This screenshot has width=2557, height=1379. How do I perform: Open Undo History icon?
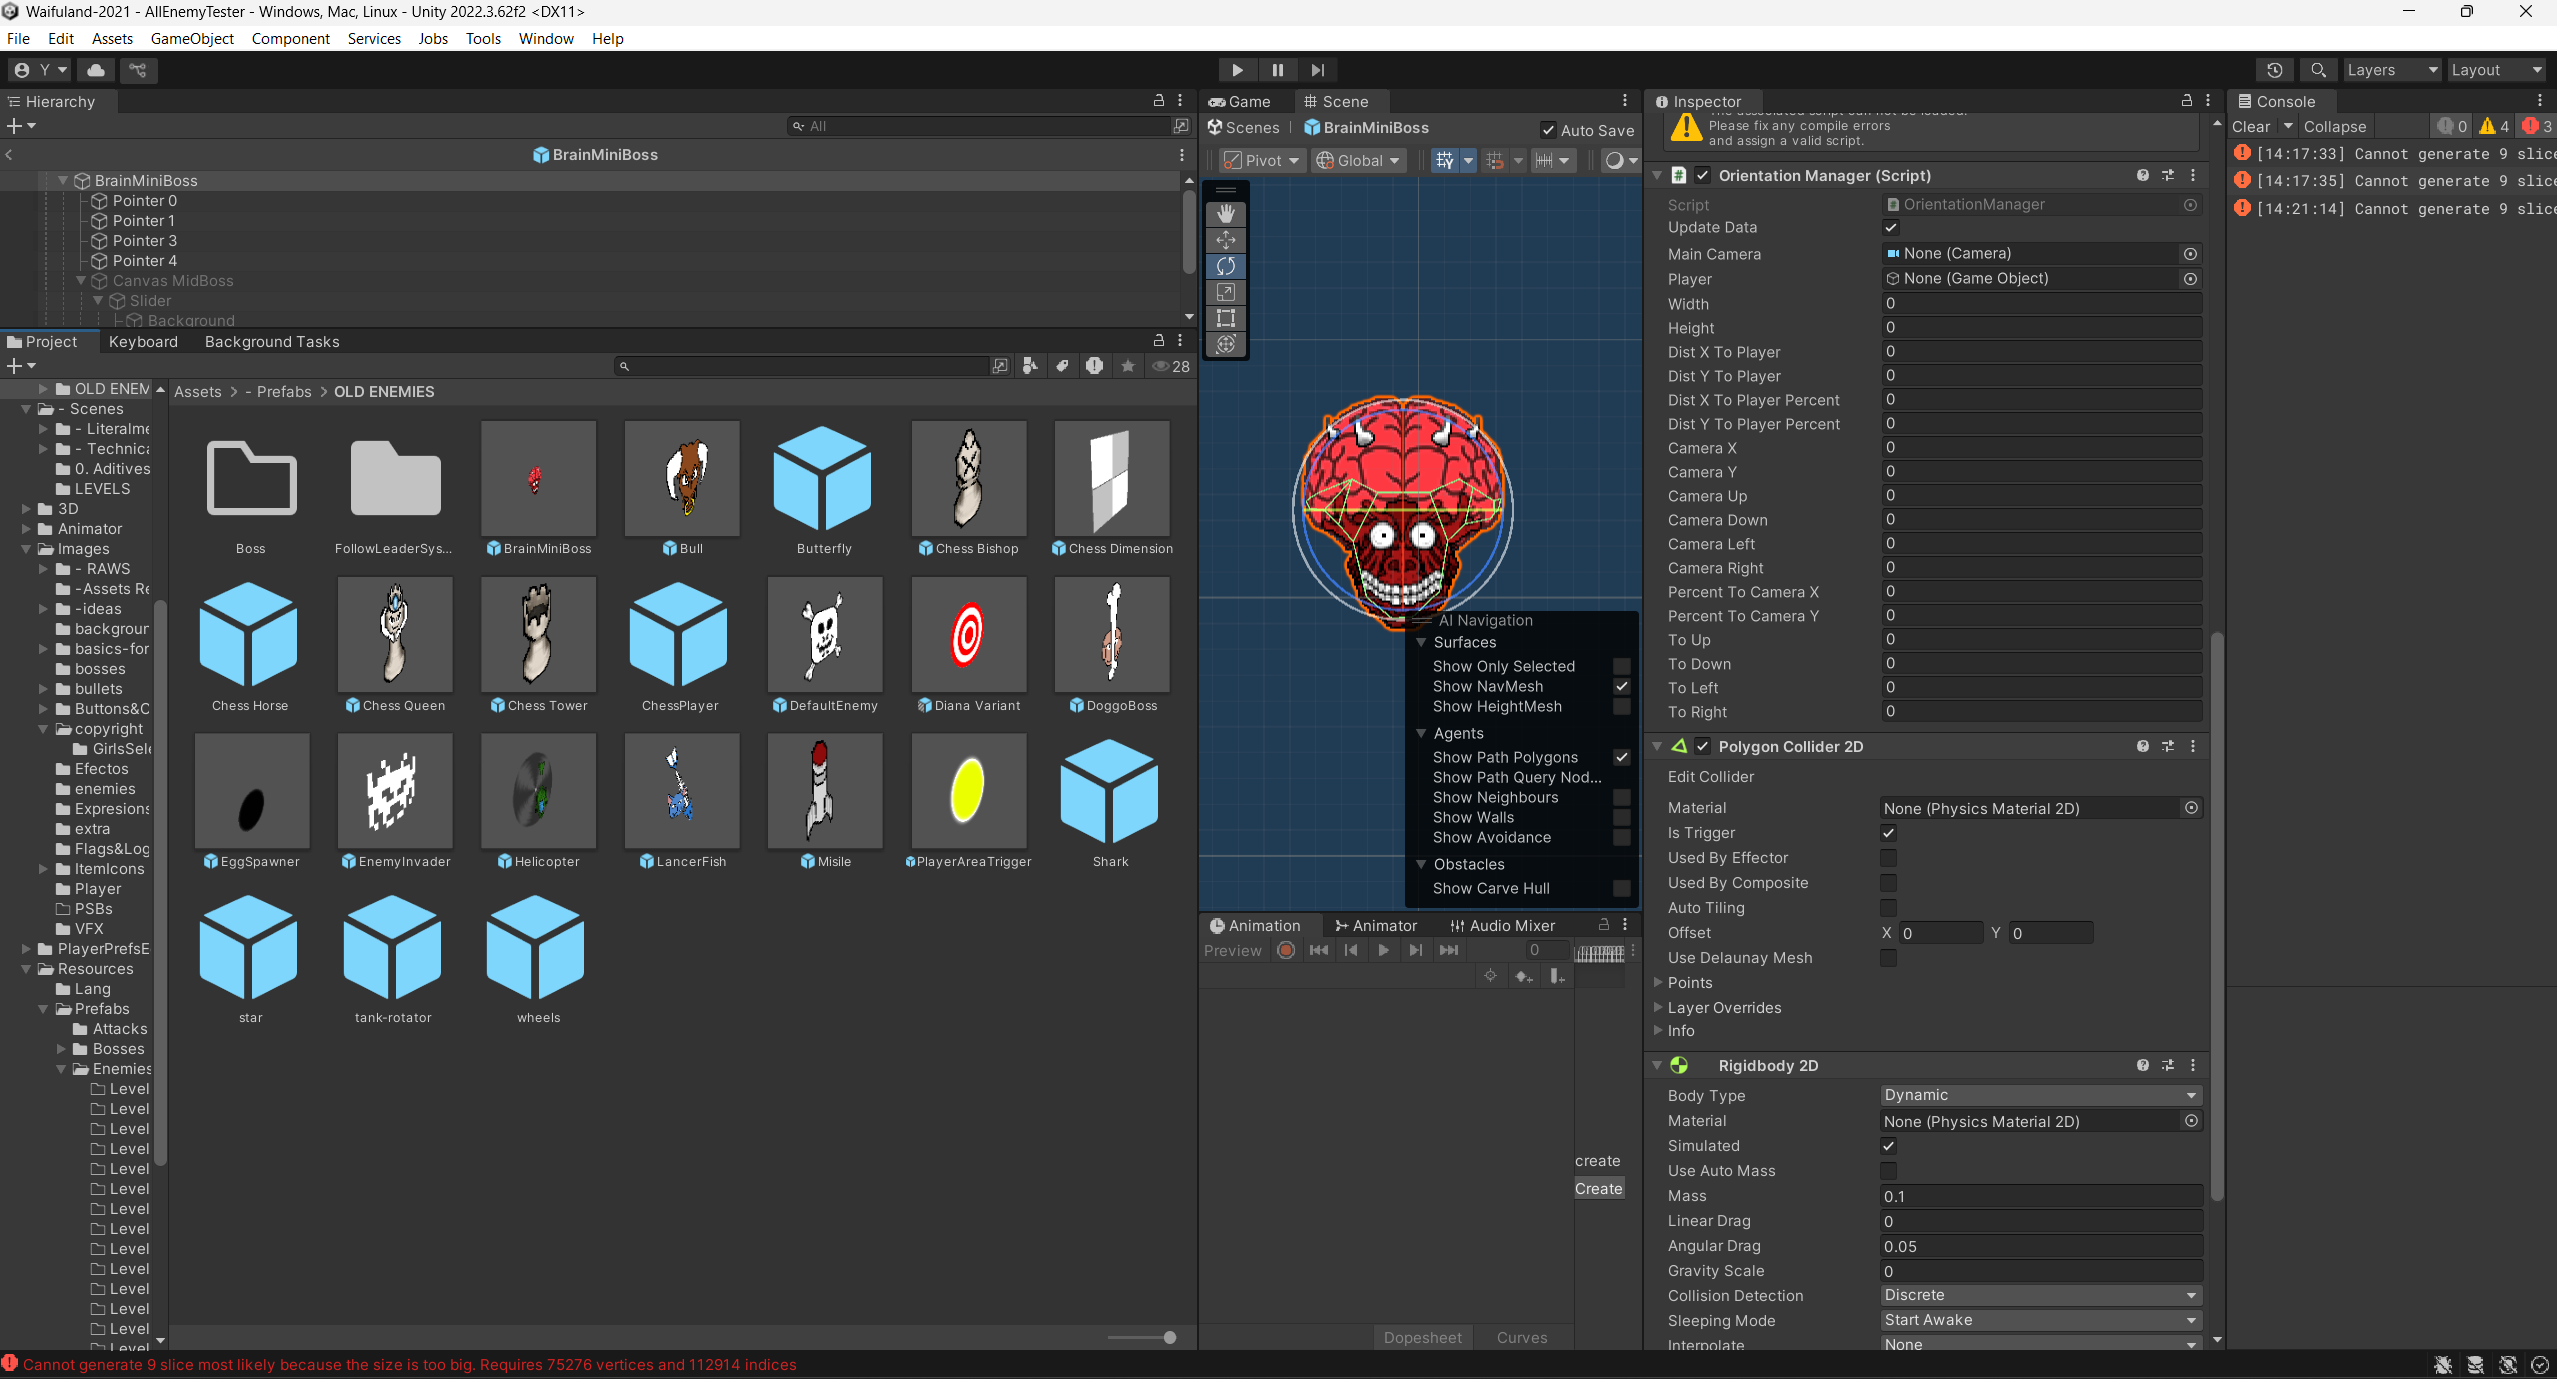tap(2274, 70)
